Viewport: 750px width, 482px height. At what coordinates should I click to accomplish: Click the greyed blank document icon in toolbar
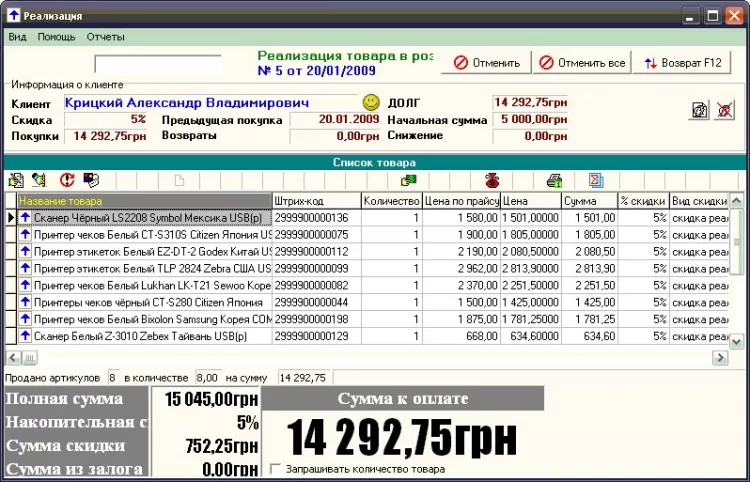179,181
